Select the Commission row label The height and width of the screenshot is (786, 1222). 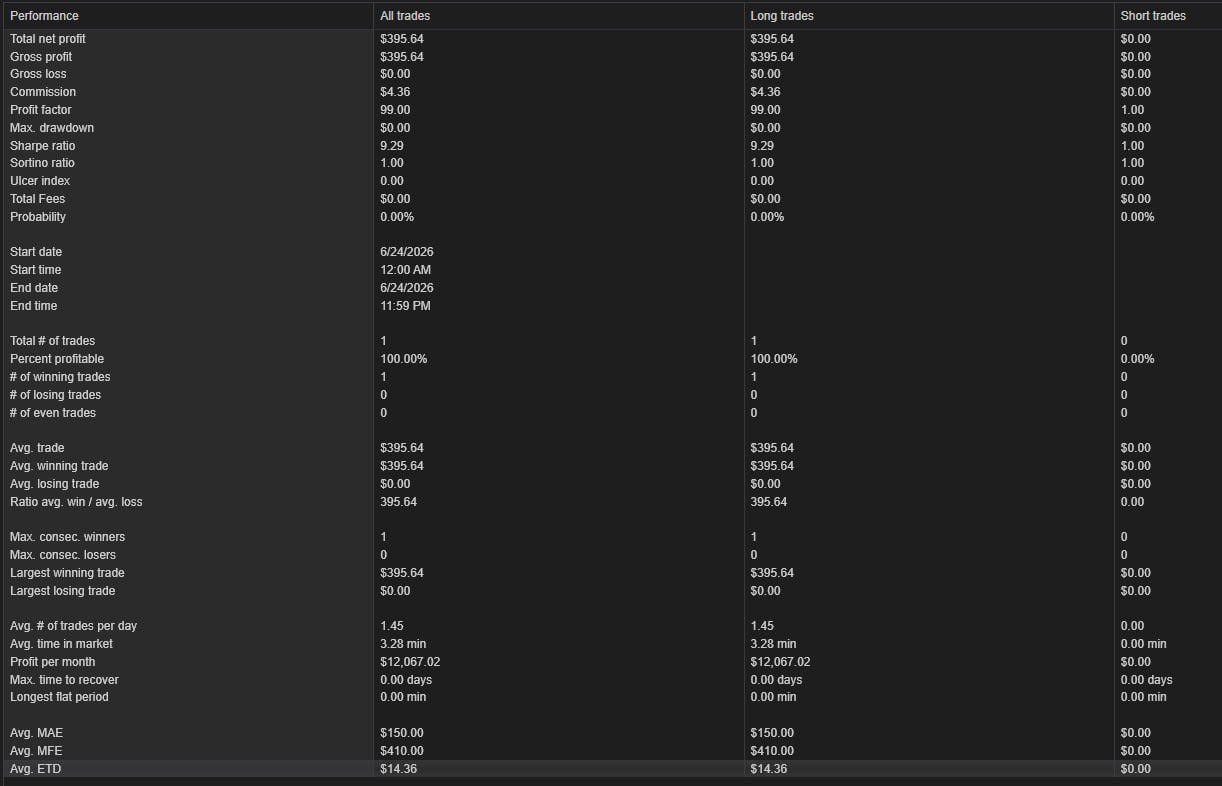(43, 92)
